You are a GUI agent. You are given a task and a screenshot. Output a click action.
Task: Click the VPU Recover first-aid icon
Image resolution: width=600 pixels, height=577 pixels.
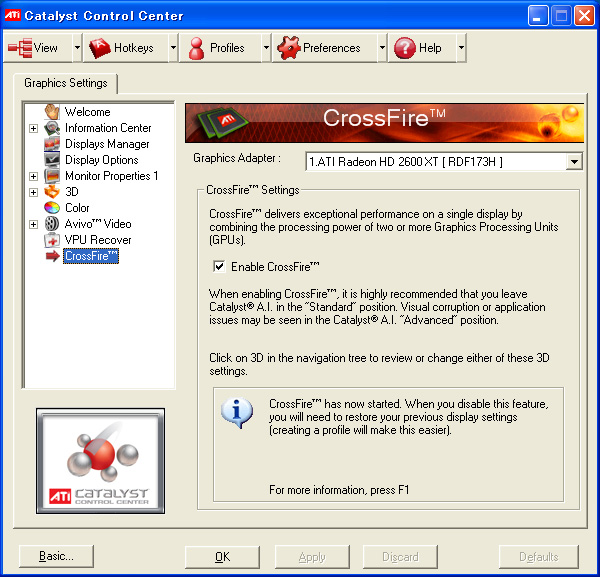(52, 240)
